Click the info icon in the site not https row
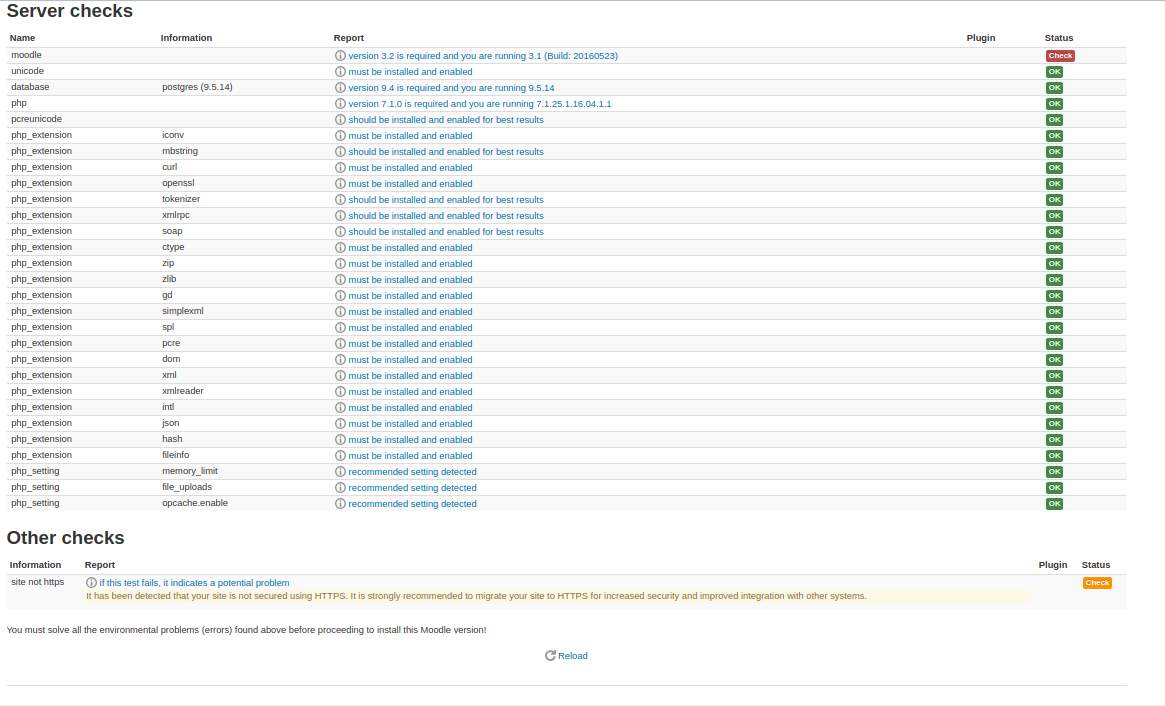 pos(91,583)
